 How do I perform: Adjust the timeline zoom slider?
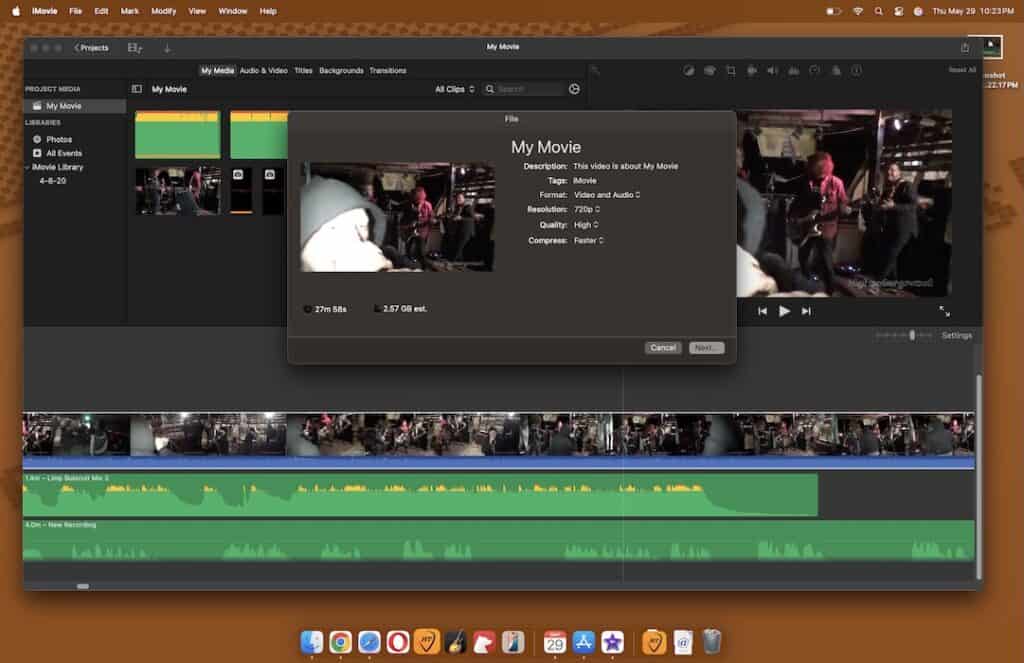point(912,335)
